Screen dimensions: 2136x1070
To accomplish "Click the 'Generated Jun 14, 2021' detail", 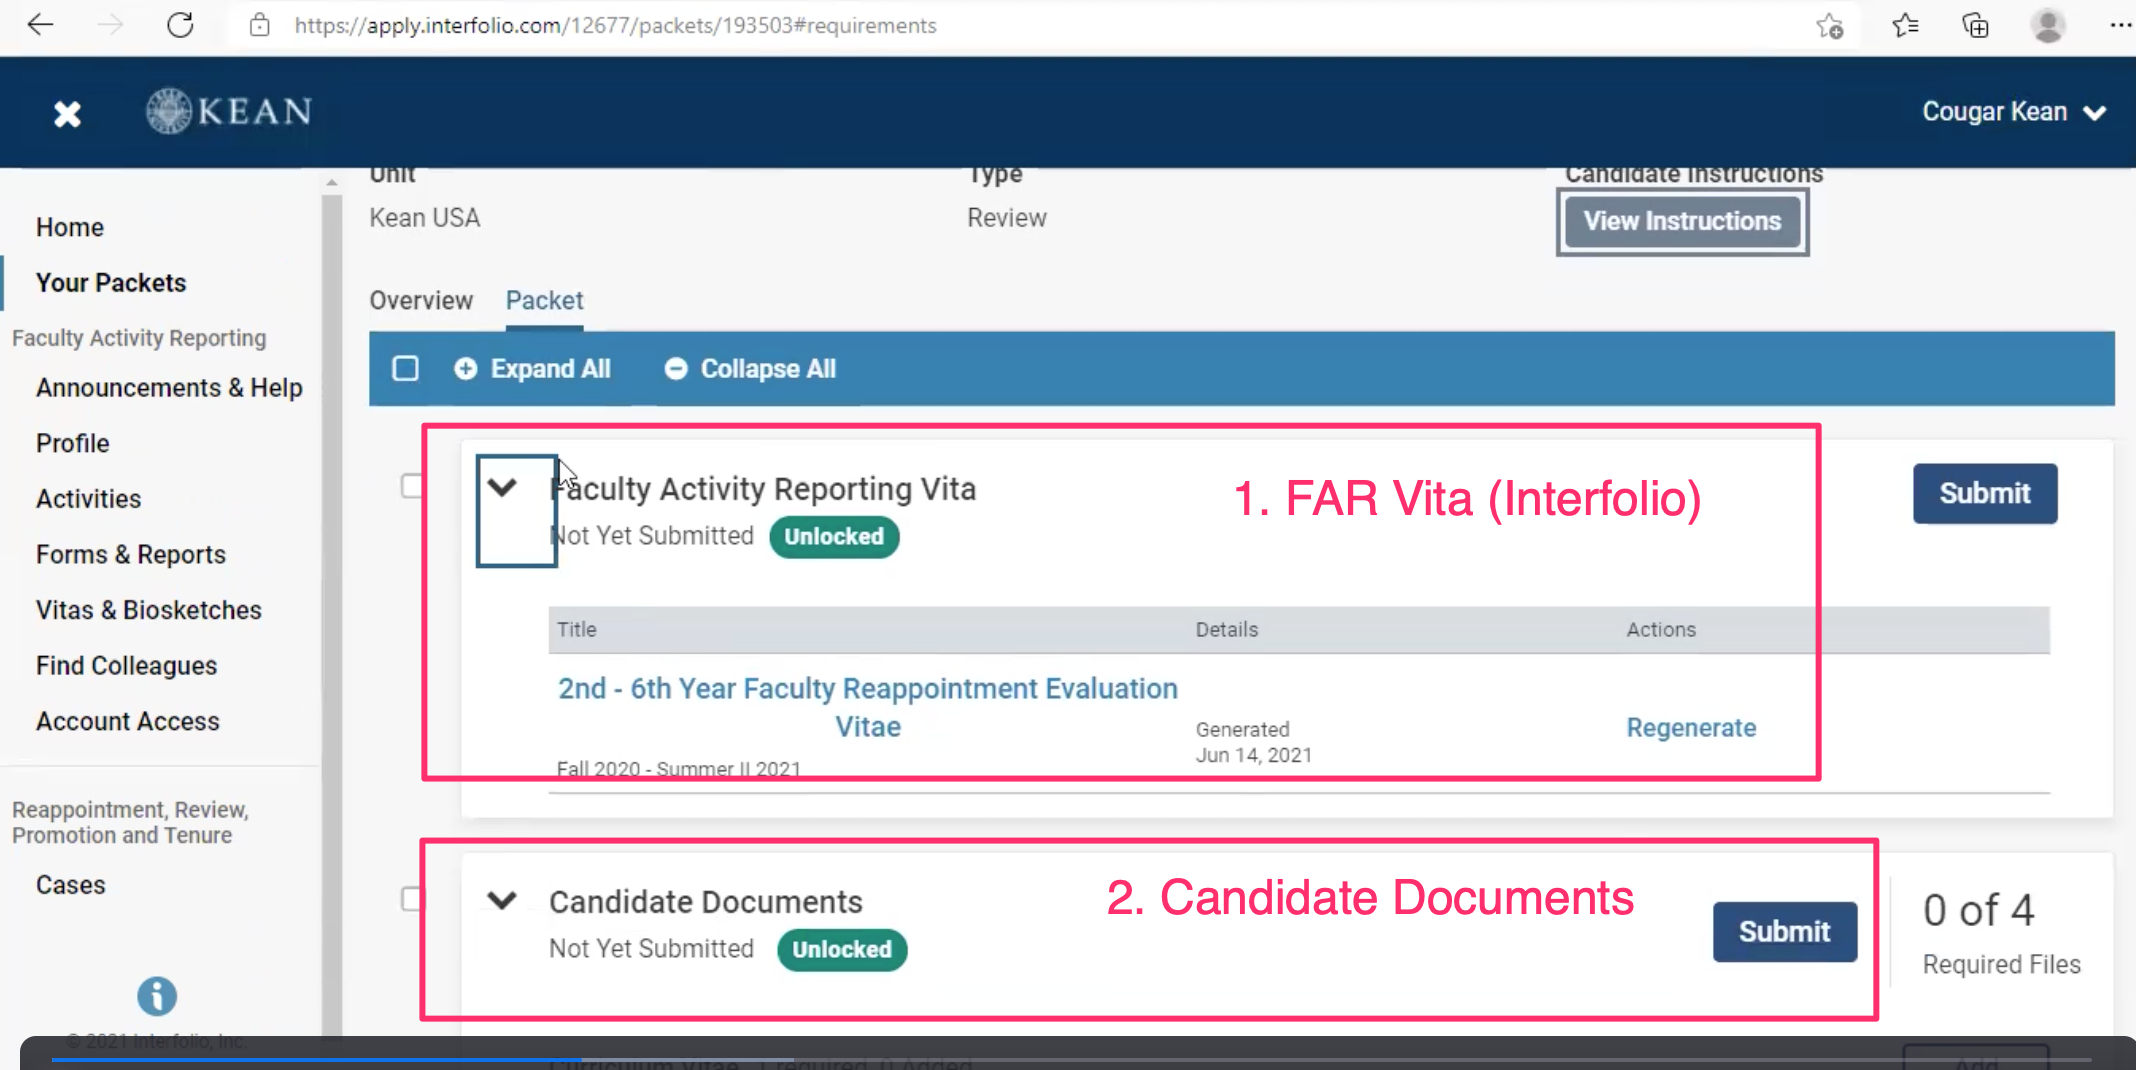I will click(1254, 742).
